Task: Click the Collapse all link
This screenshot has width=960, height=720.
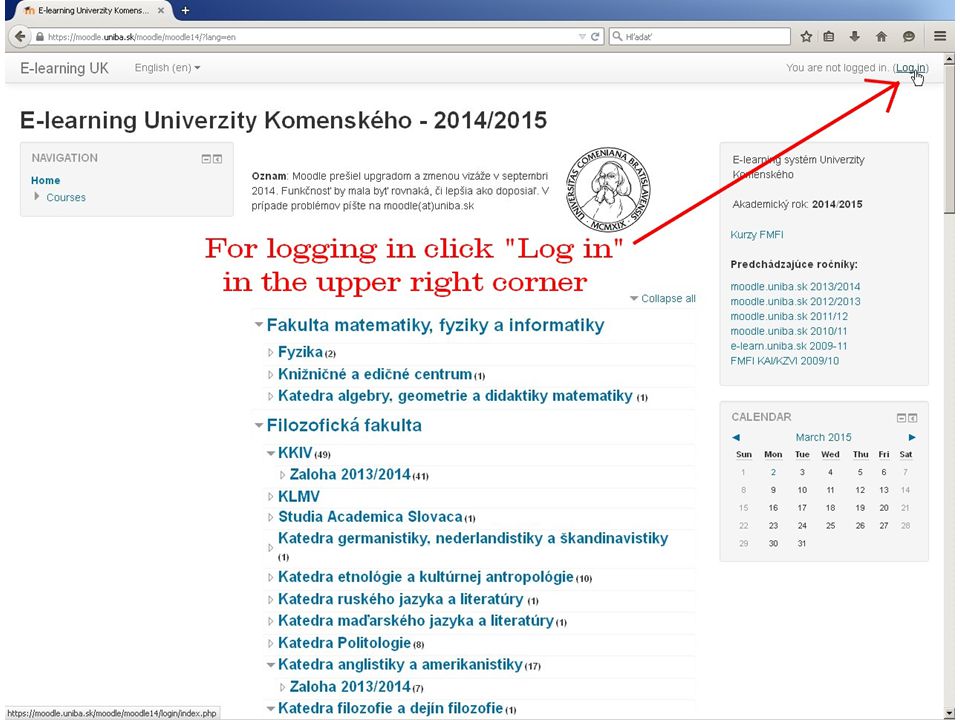Action: 668,298
